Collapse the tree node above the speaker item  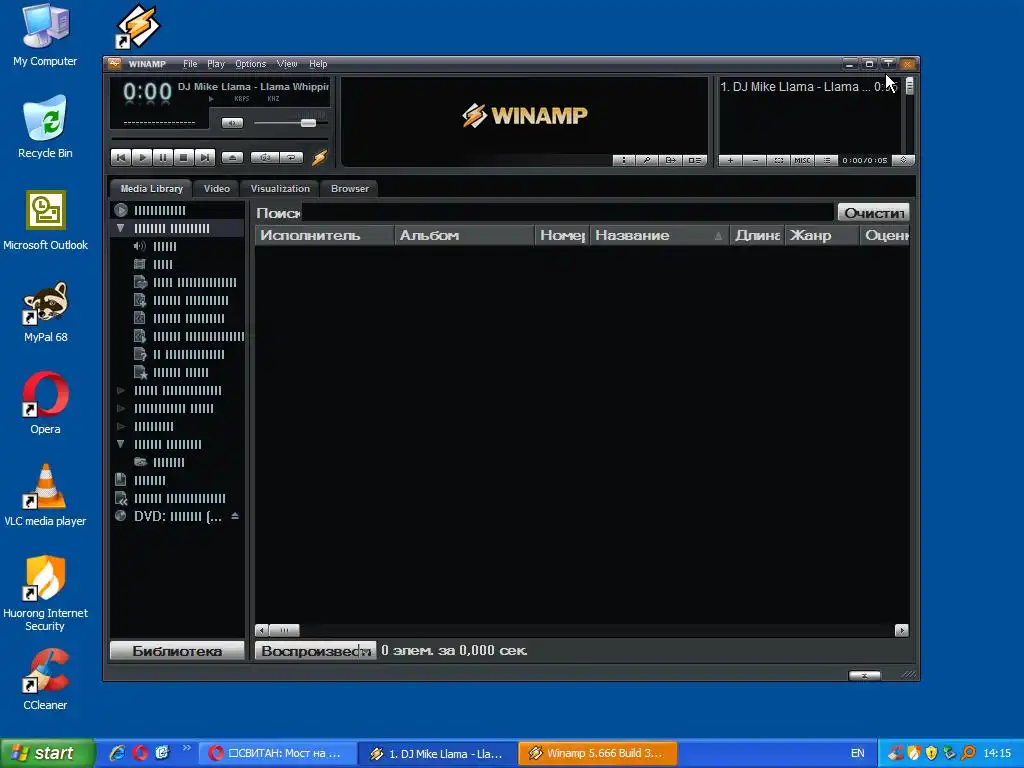pos(121,228)
